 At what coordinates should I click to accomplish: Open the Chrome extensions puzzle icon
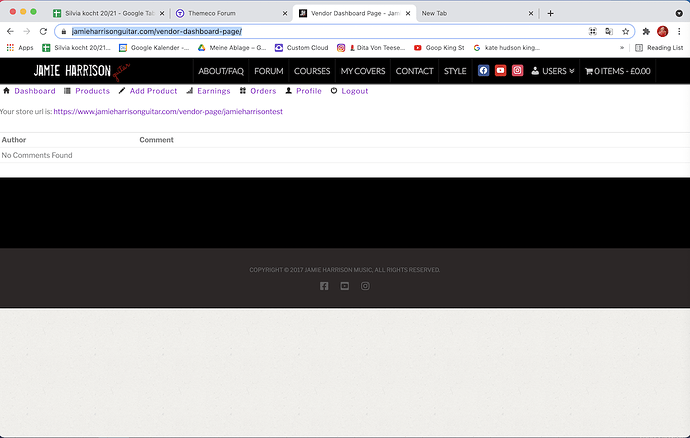[x=646, y=31]
